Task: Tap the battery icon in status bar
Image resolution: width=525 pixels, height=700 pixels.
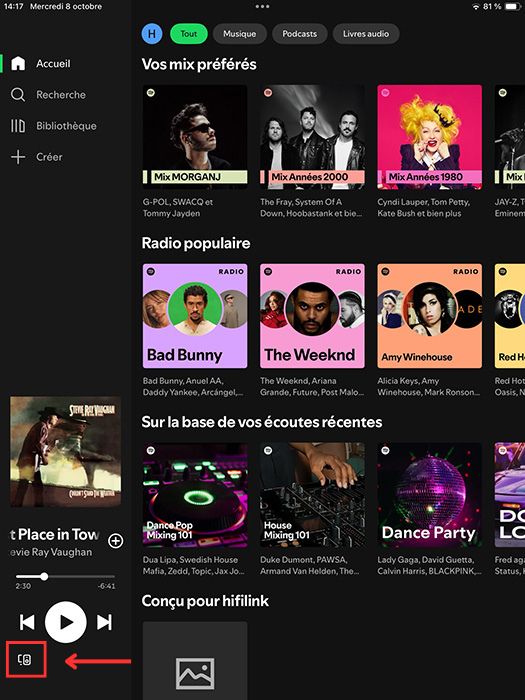Action: [514, 7]
